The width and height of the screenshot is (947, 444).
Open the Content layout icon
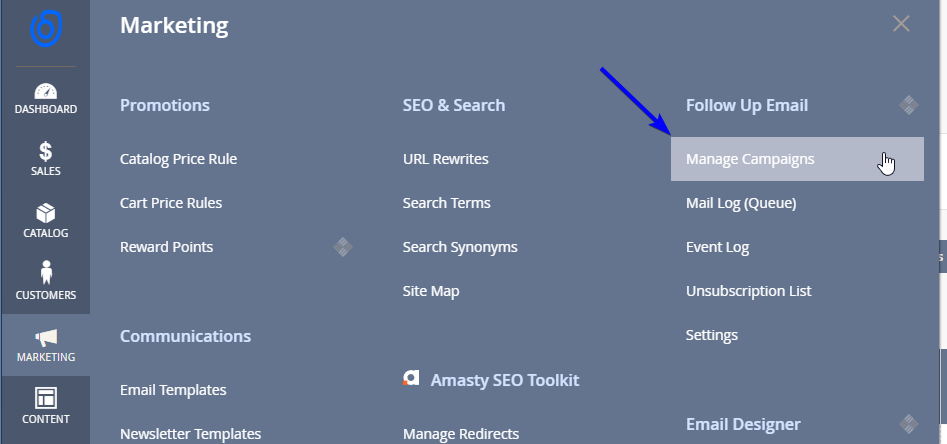pyautogui.click(x=45, y=398)
